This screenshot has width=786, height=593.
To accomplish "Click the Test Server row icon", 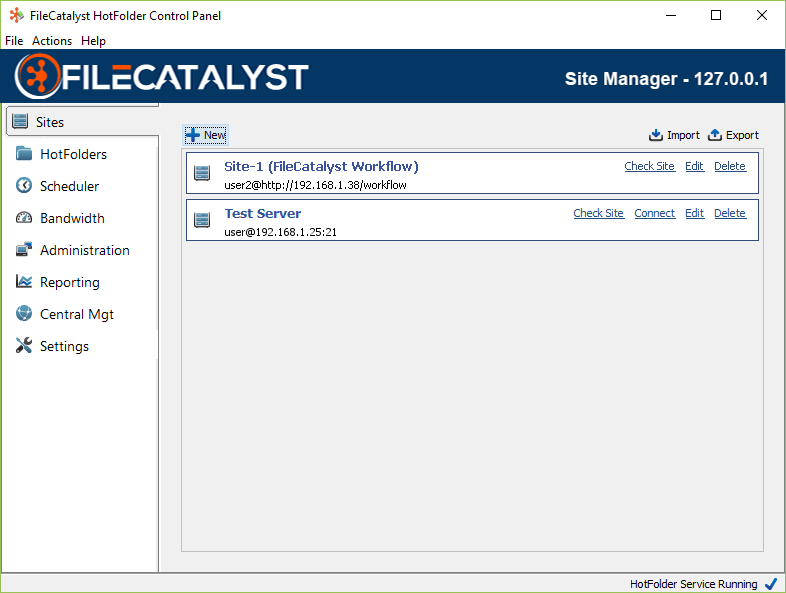I will pos(202,220).
